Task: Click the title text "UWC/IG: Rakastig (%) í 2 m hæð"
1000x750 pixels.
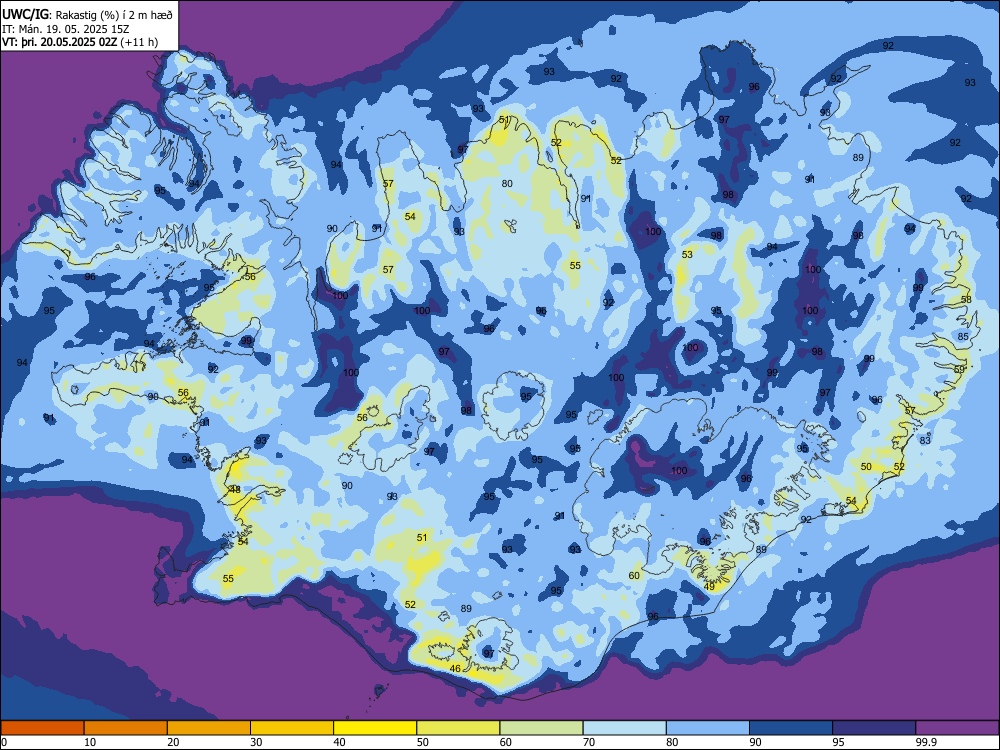Action: tap(87, 15)
